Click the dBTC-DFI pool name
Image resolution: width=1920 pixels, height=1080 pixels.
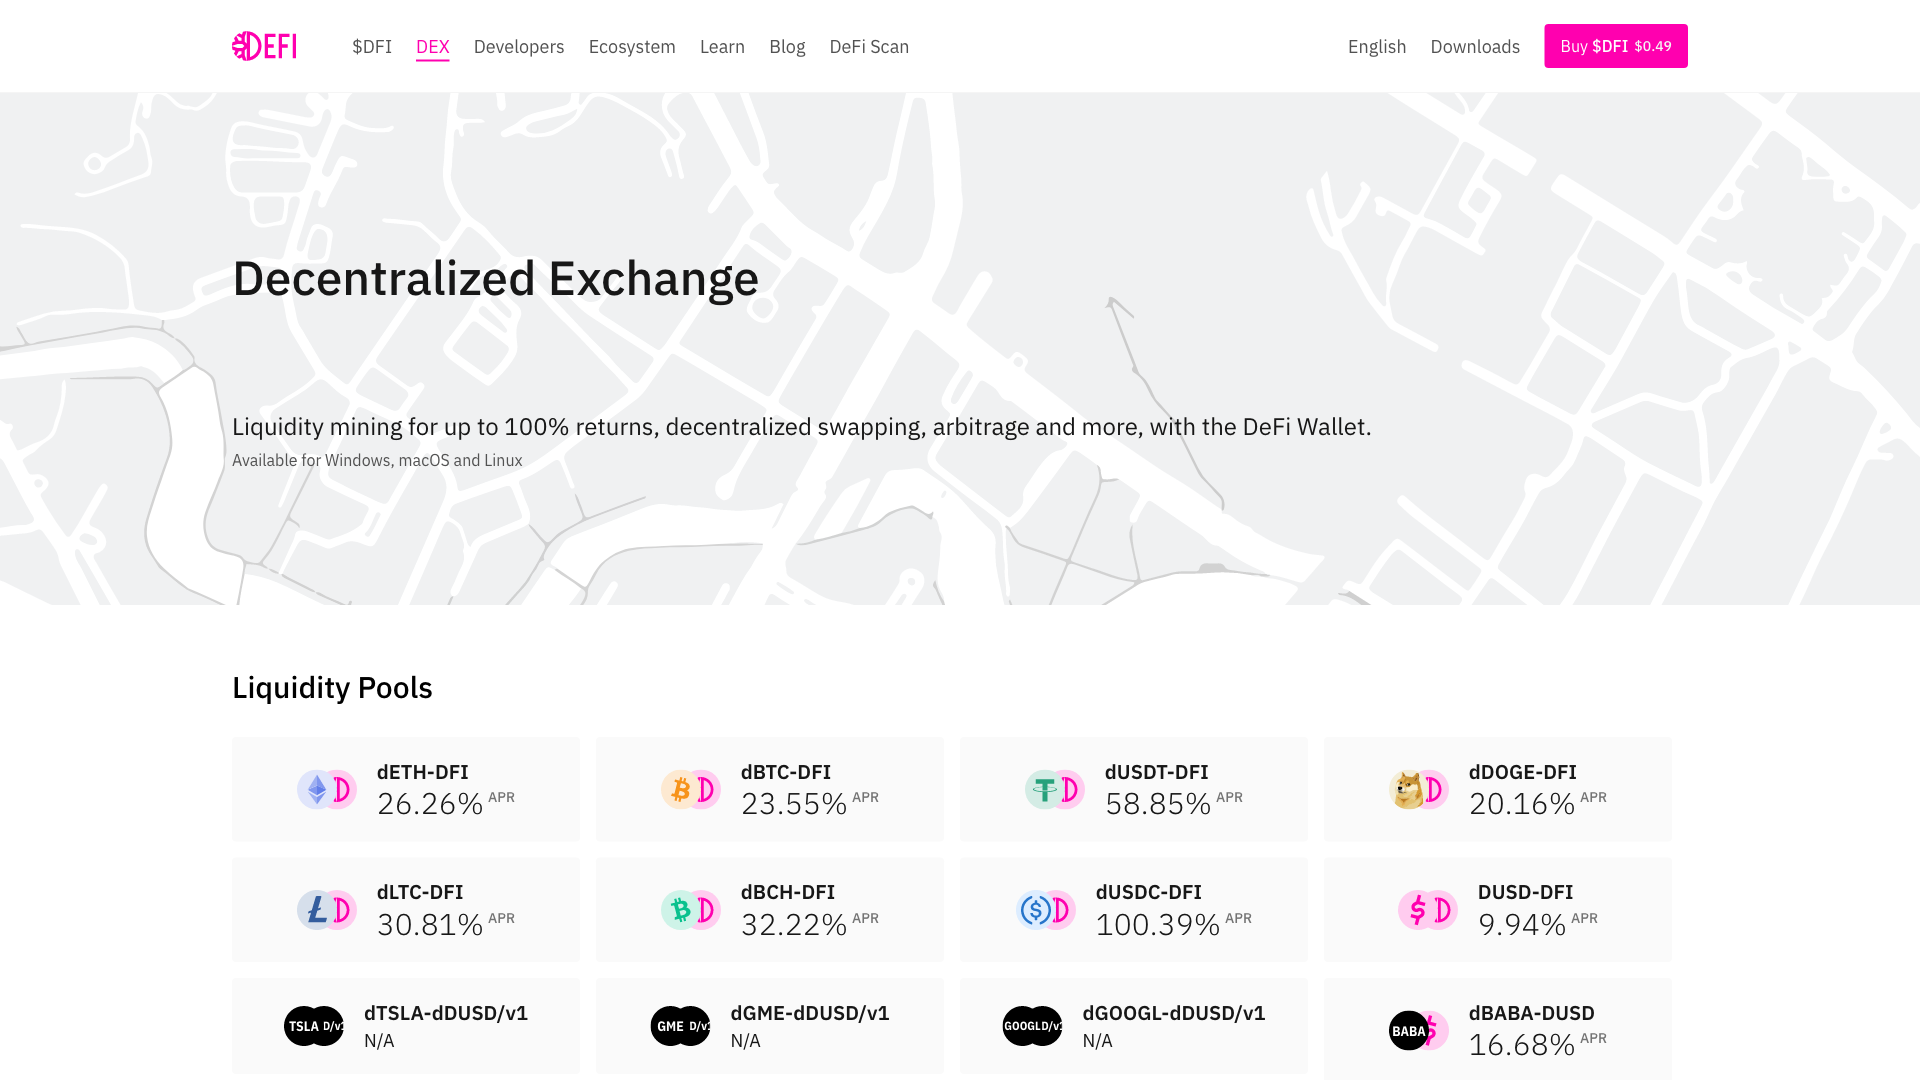point(786,772)
